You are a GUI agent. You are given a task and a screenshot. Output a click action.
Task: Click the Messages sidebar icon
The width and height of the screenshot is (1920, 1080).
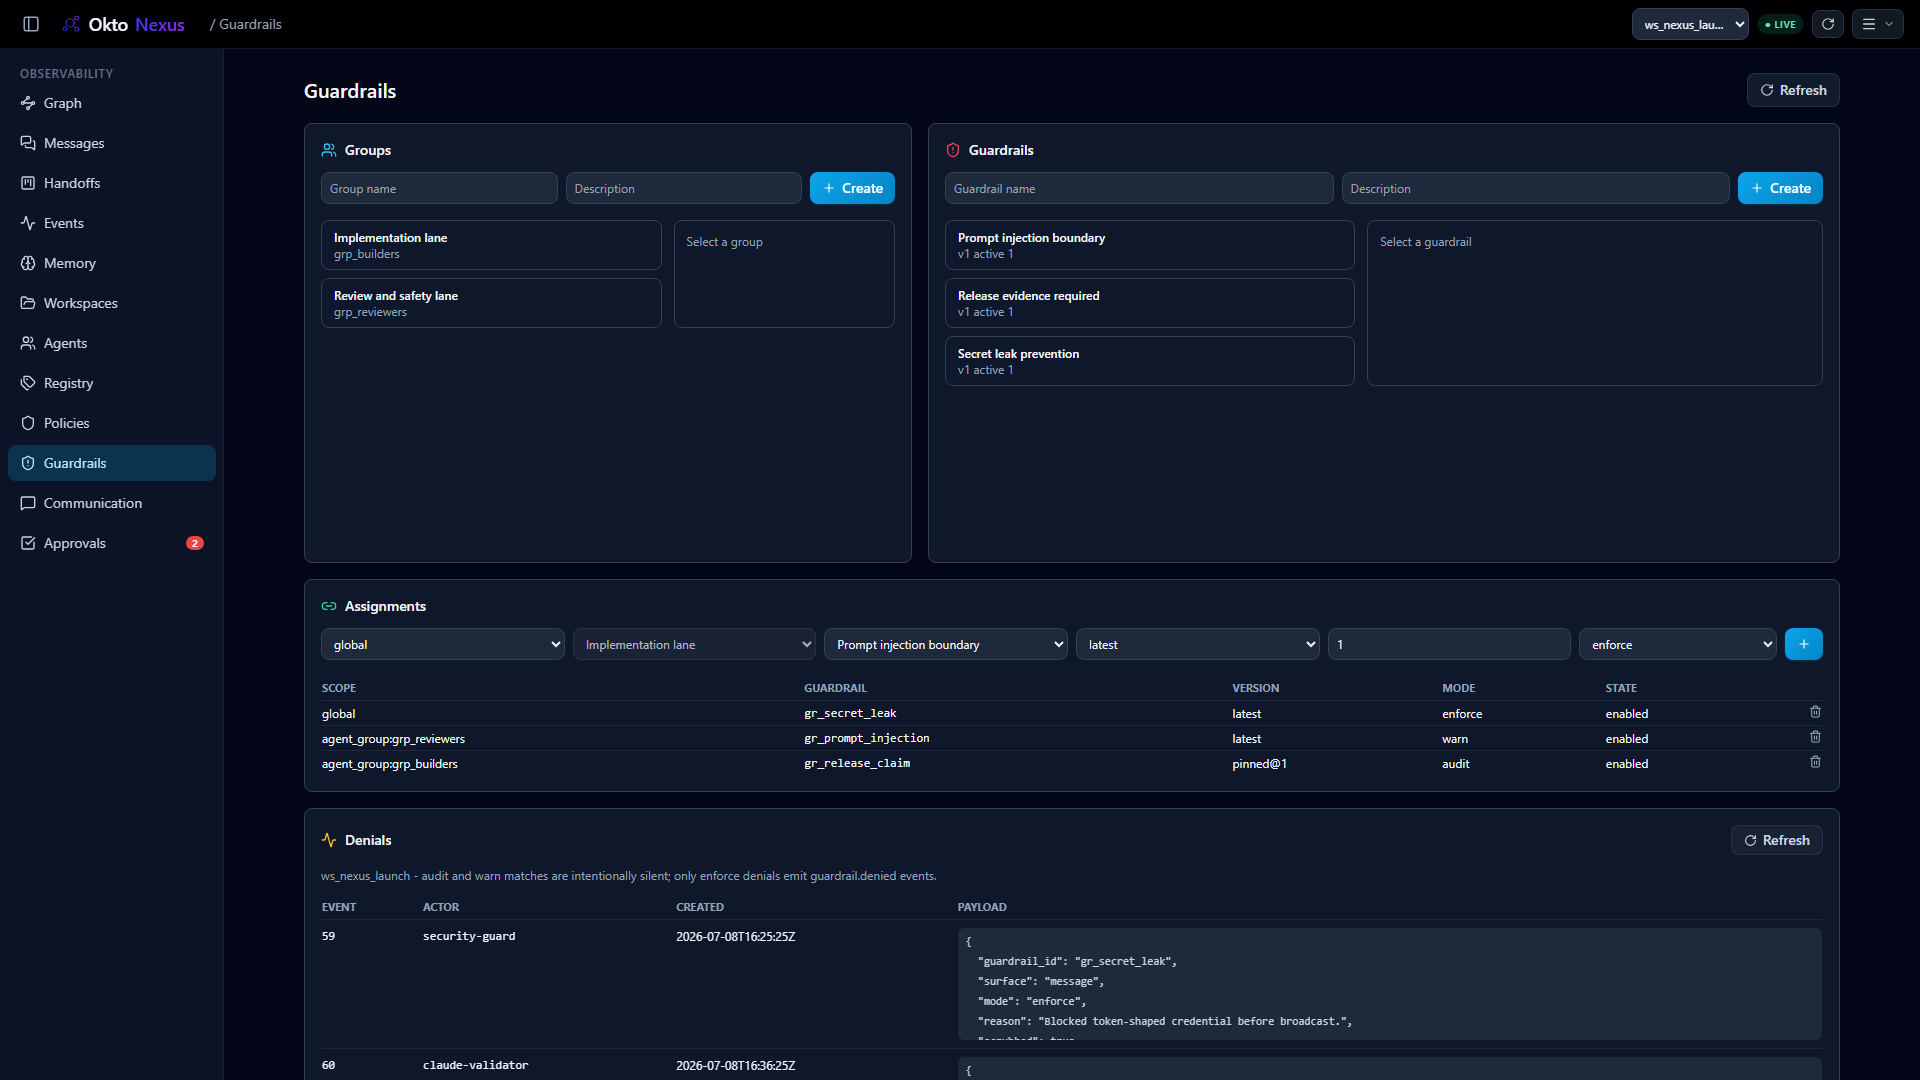28,143
